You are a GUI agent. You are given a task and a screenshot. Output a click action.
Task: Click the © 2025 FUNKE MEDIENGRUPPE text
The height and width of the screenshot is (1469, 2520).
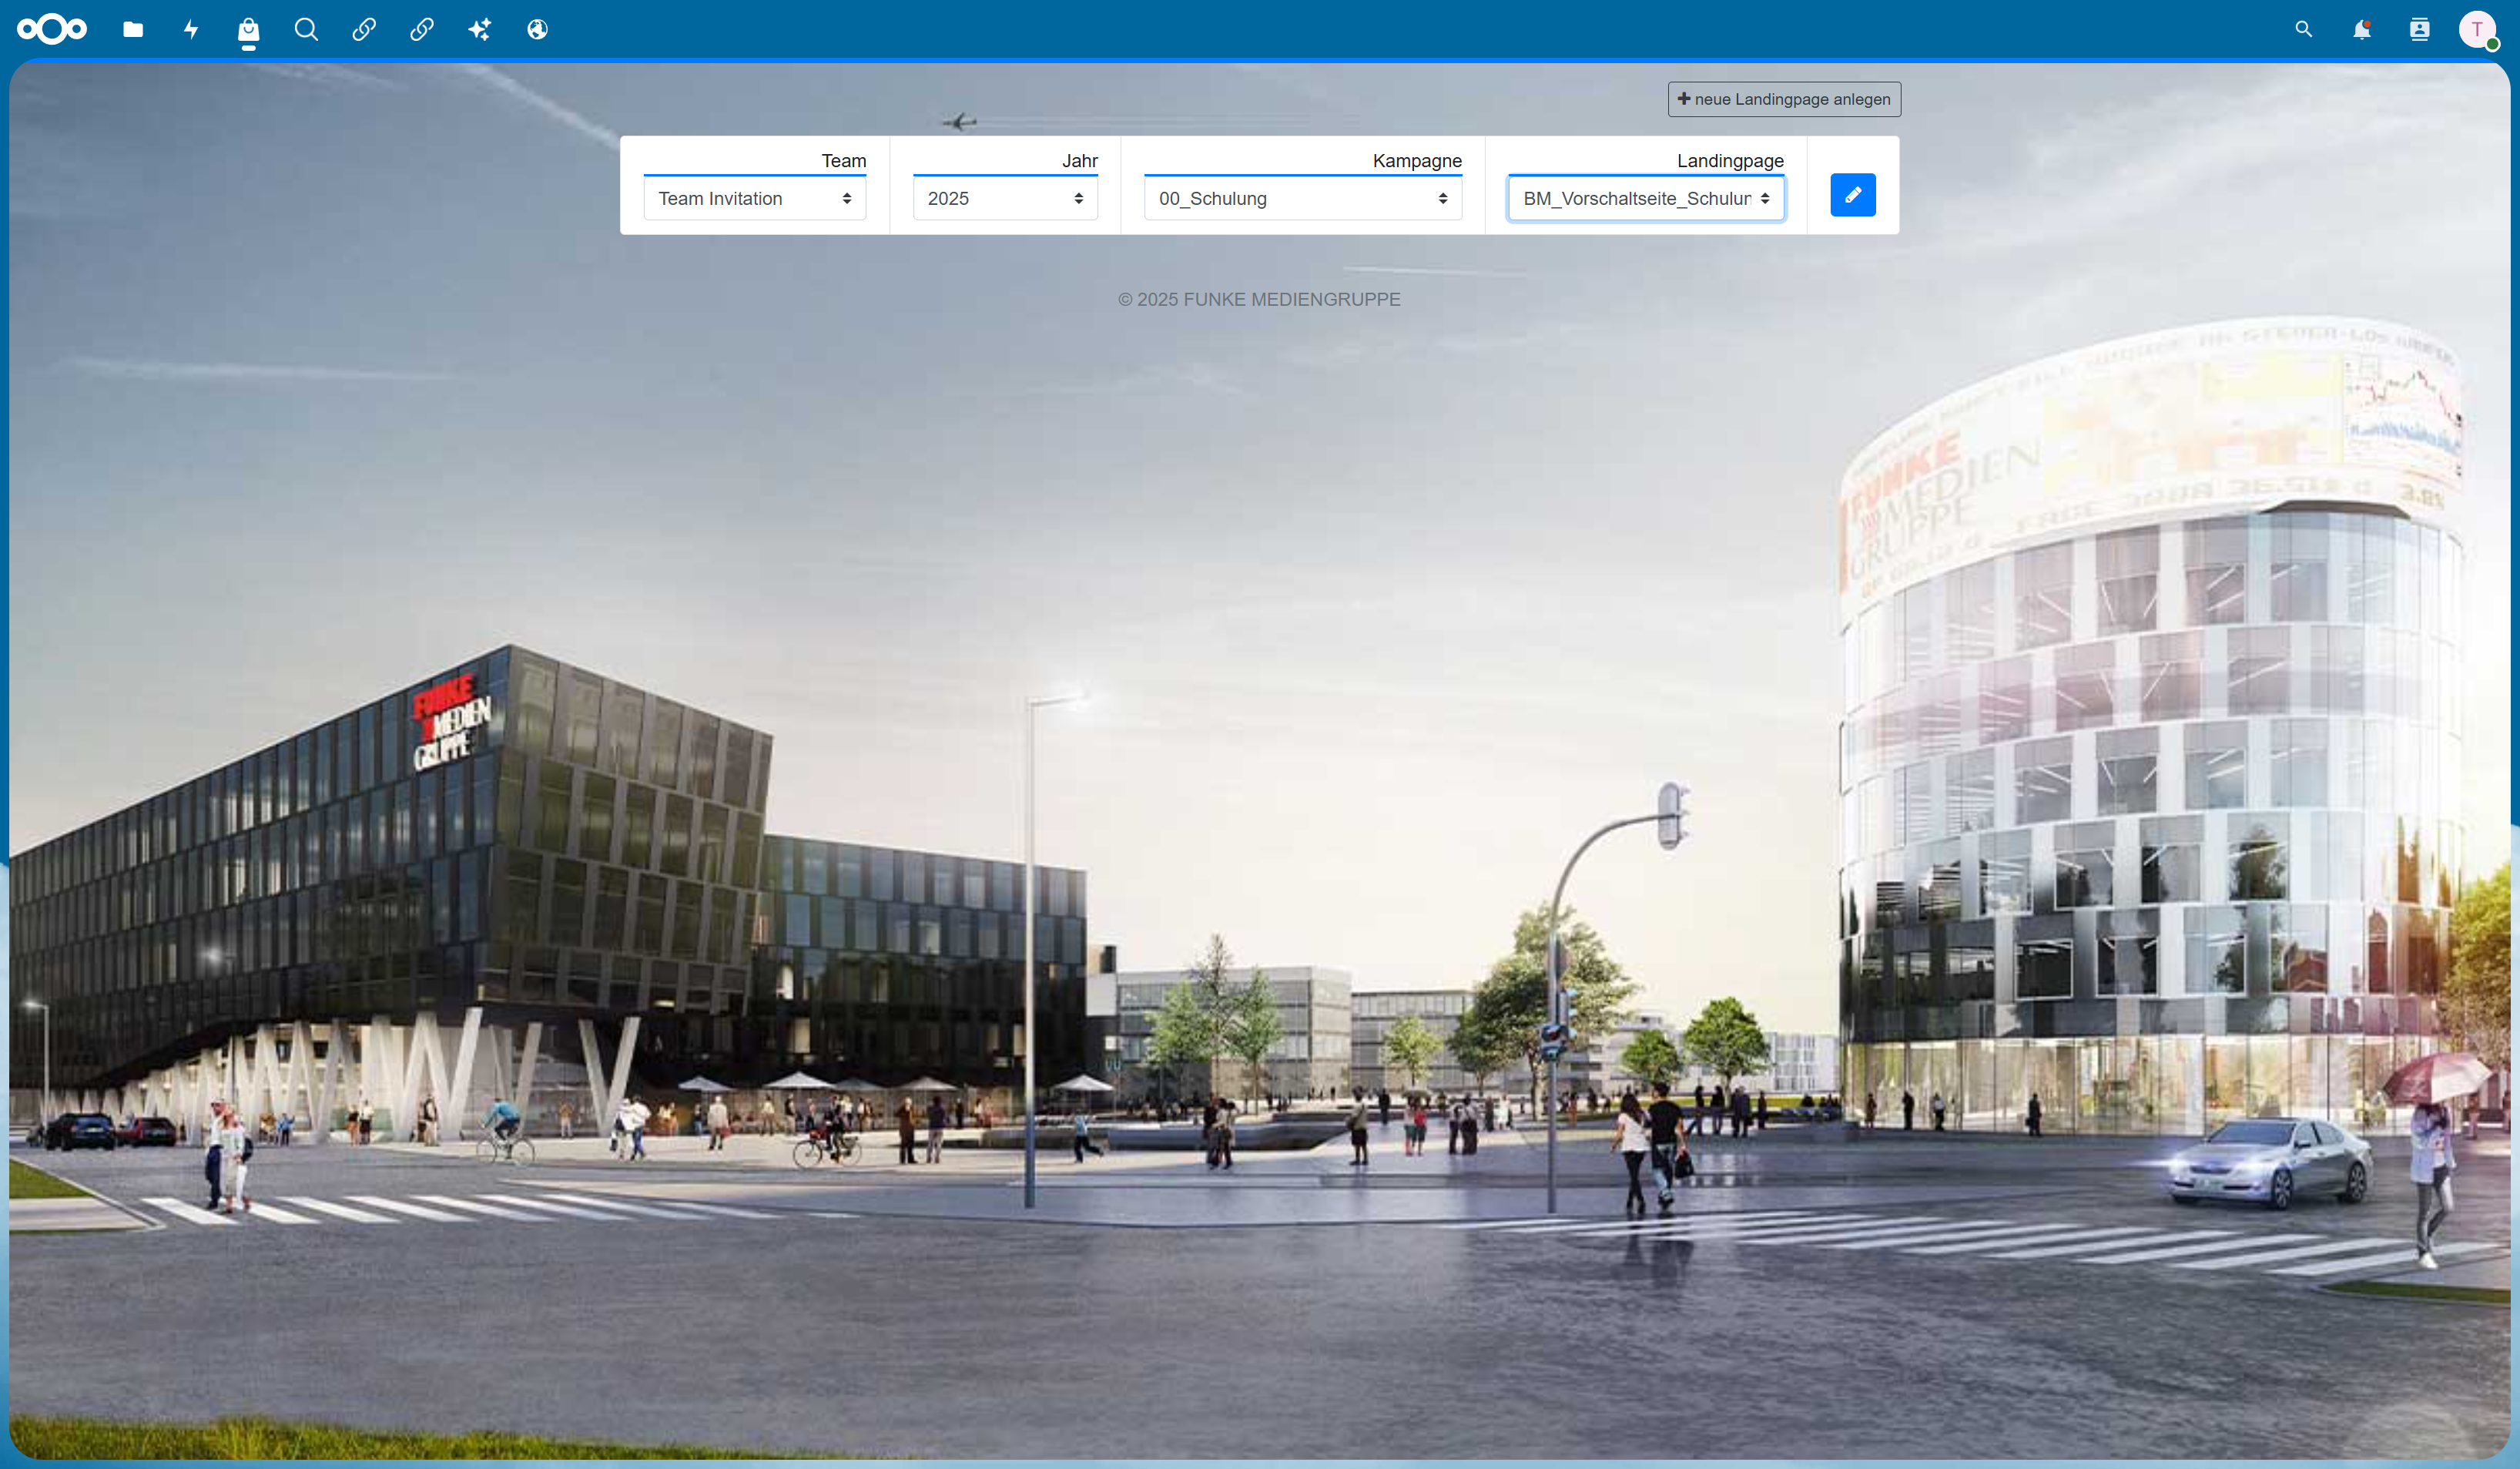pos(1259,299)
